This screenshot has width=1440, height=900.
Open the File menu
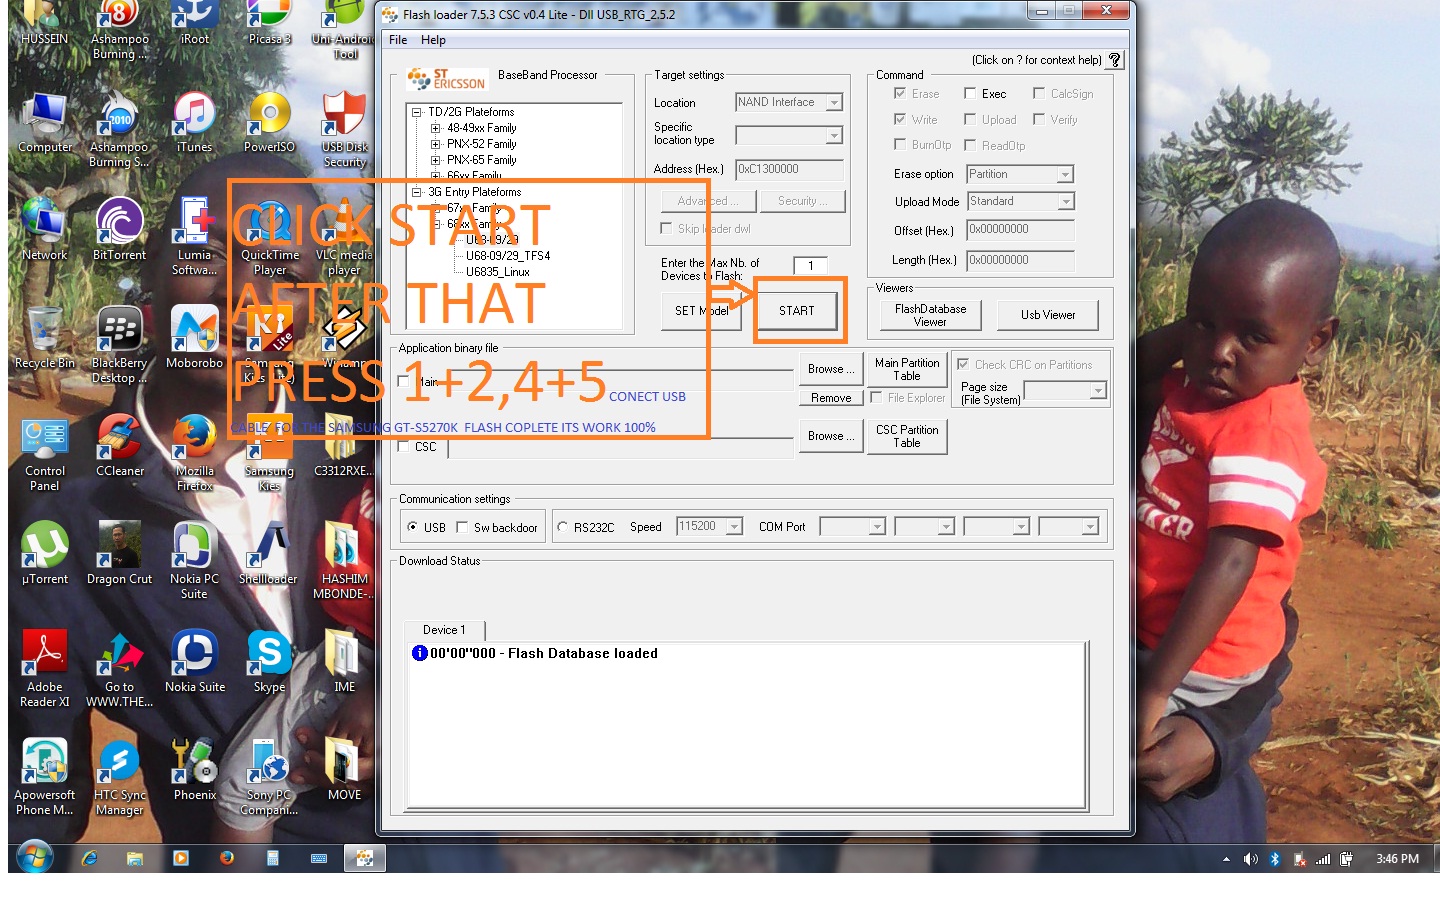tap(398, 40)
